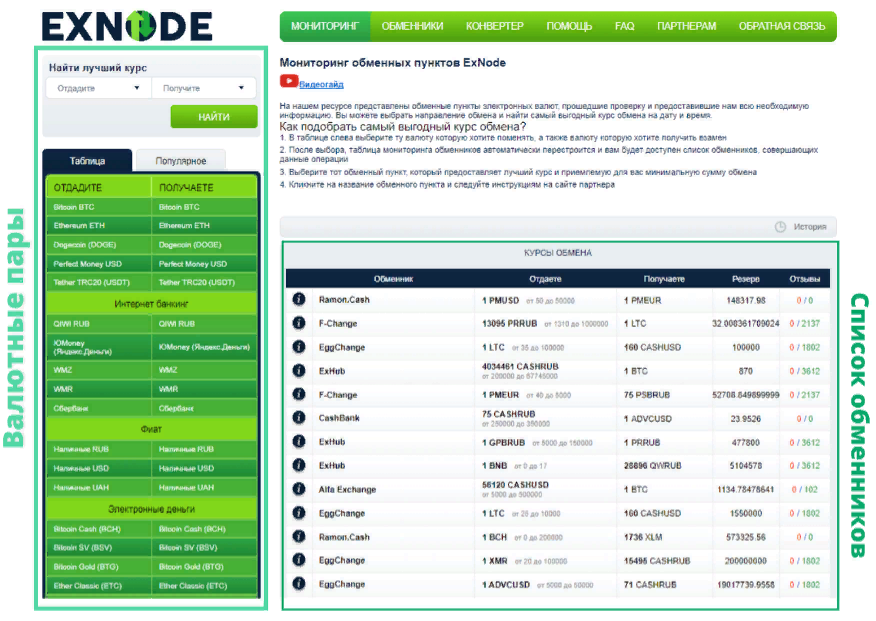This screenshot has width=876, height=621.
Task: Click the YouTube video guide icon
Action: (x=289, y=83)
